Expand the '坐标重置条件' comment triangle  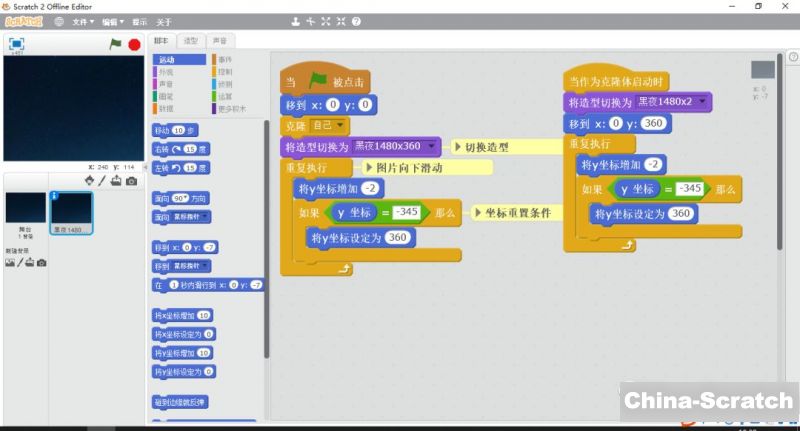[477, 213]
